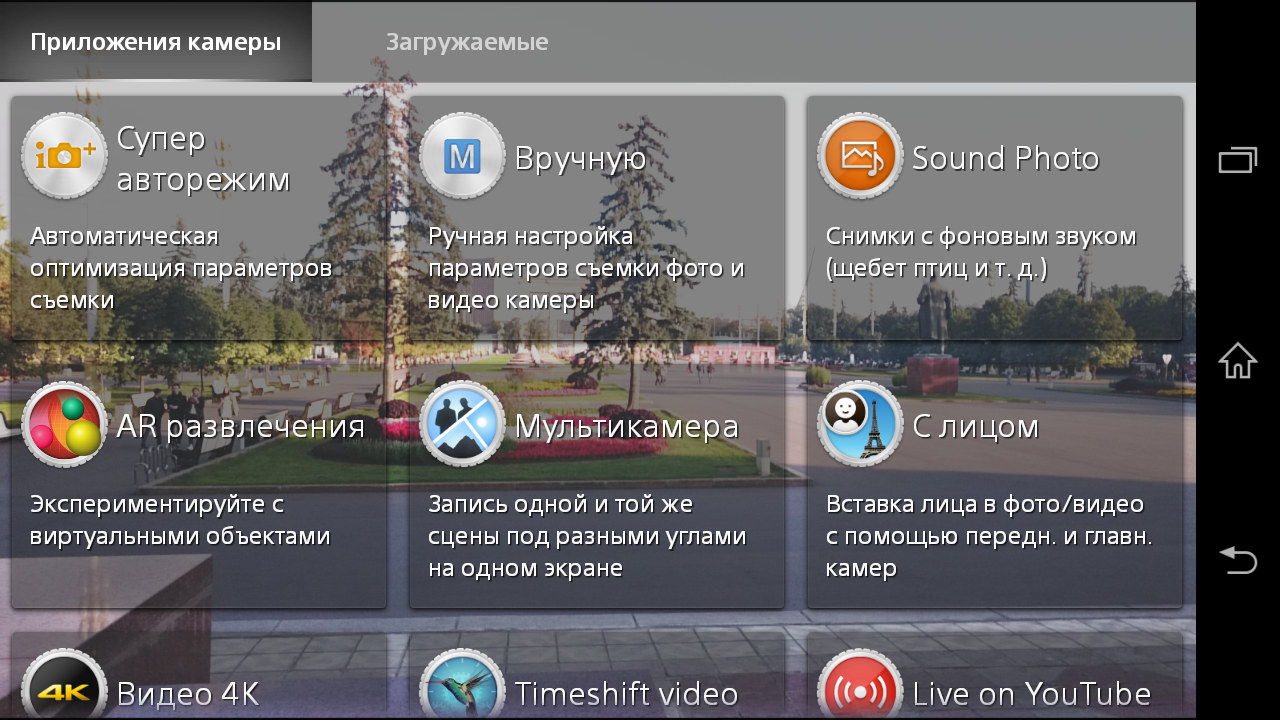1280x720 pixels.
Task: Choose the С лицом Eiffel Tower icon
Action: click(860, 424)
